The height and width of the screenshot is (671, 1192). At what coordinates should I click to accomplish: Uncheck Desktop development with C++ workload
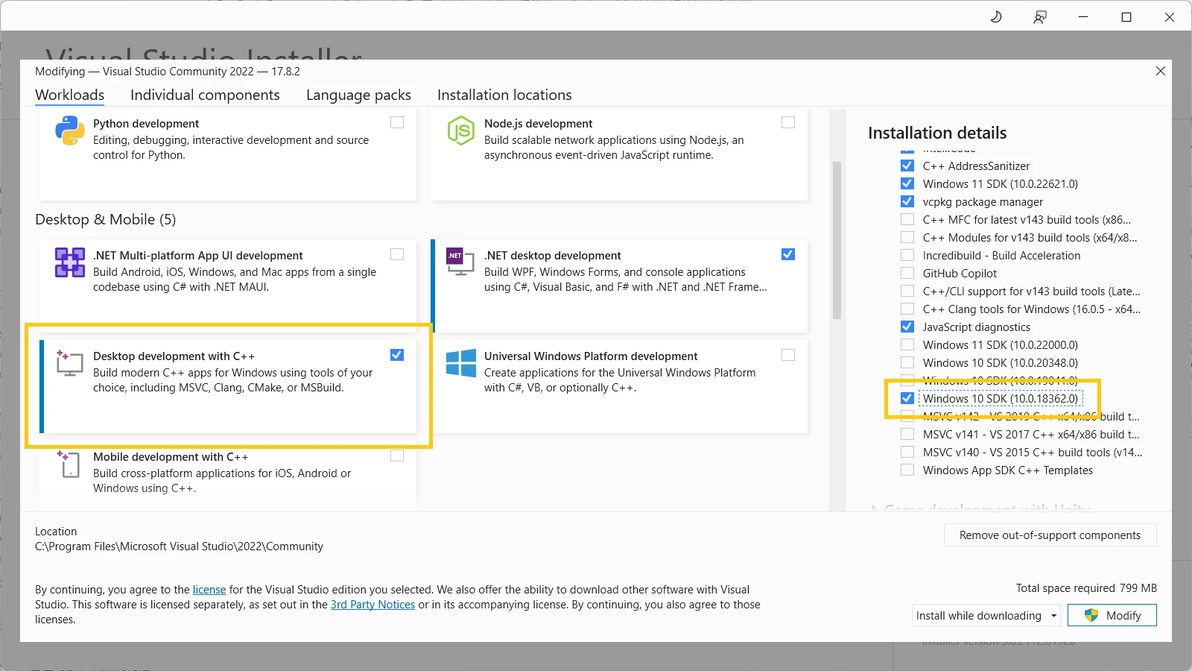coord(397,355)
